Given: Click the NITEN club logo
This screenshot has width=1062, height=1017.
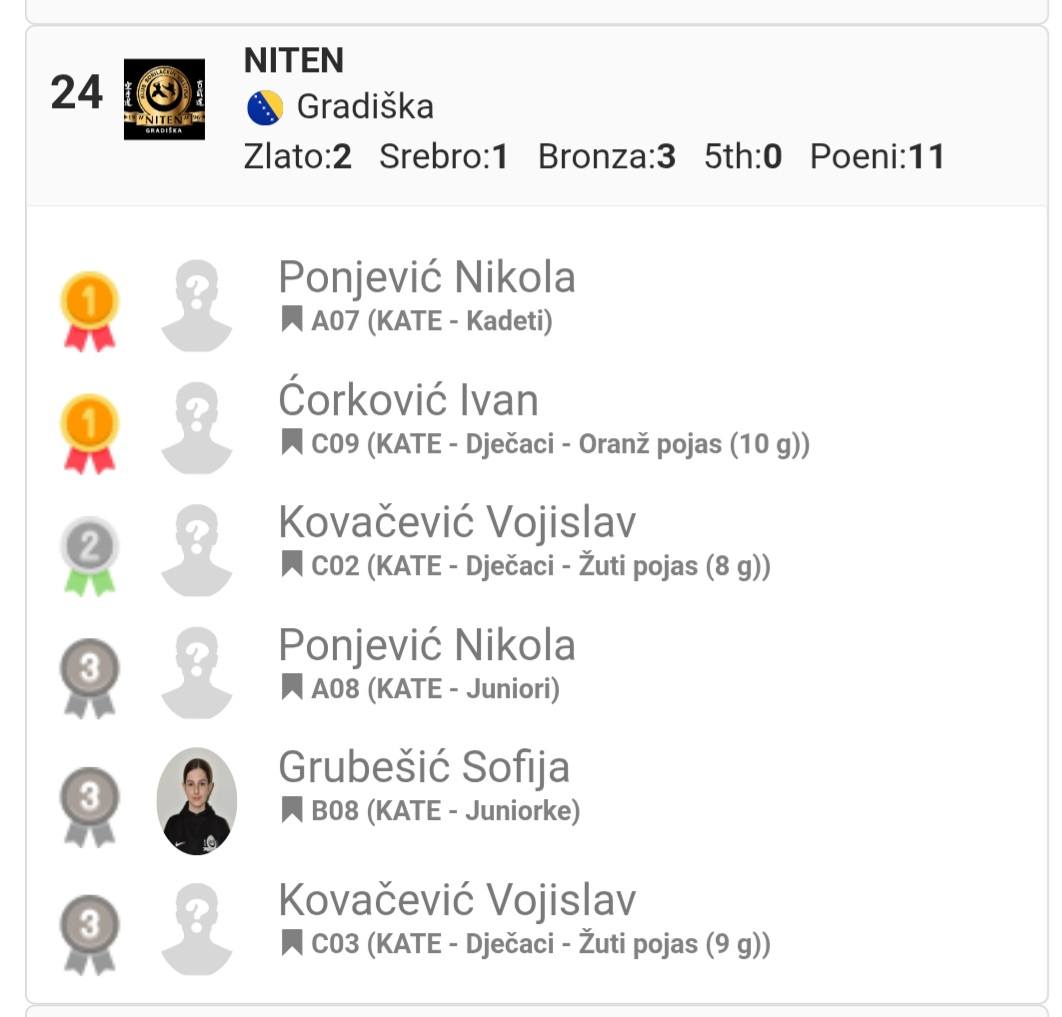Looking at the screenshot, I should click(x=164, y=99).
